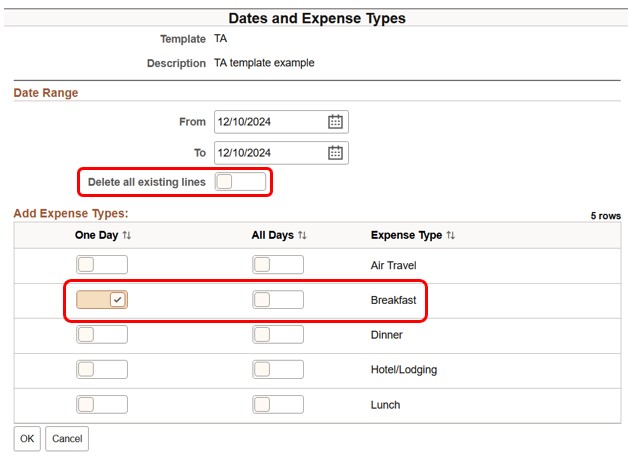The image size is (631, 456).
Task: Click the Cancel button
Action: pos(67,439)
